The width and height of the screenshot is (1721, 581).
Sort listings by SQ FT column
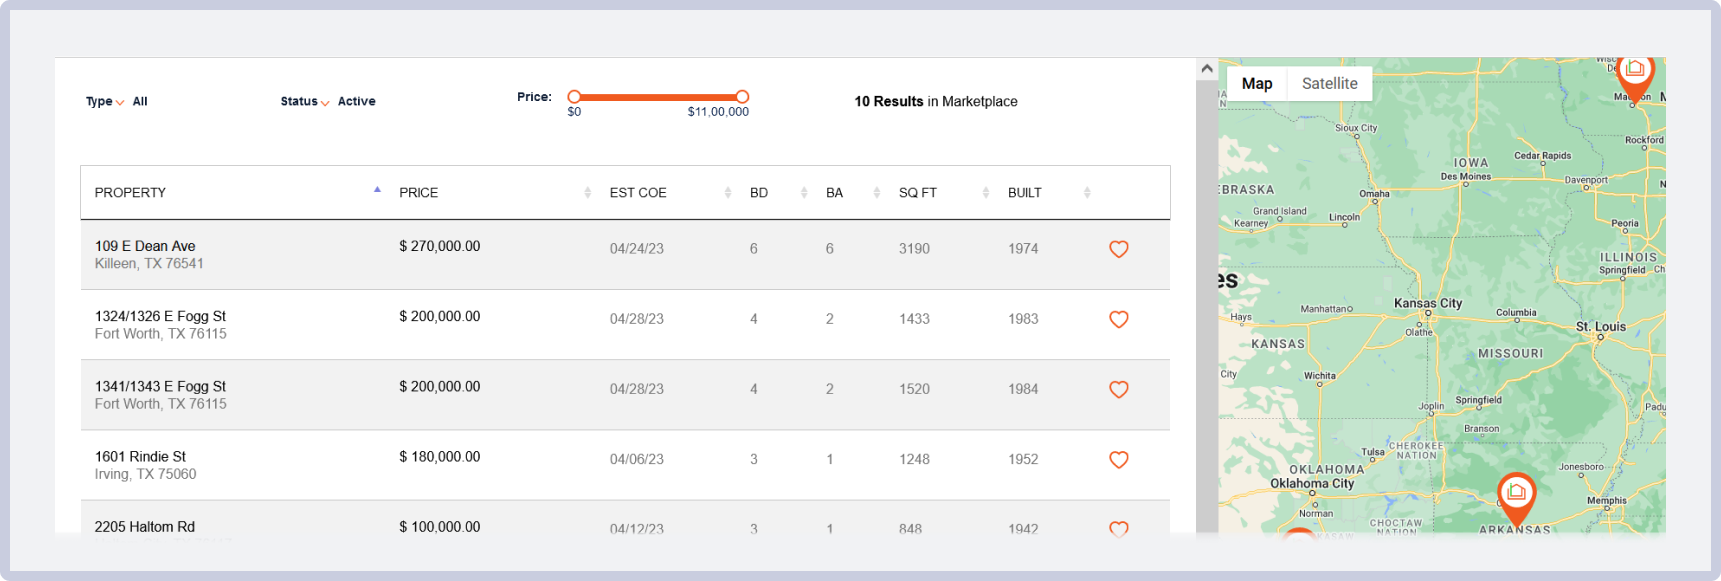[x=985, y=193]
